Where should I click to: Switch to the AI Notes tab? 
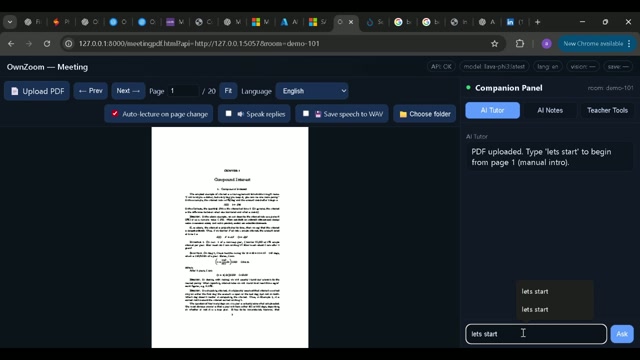(x=550, y=110)
